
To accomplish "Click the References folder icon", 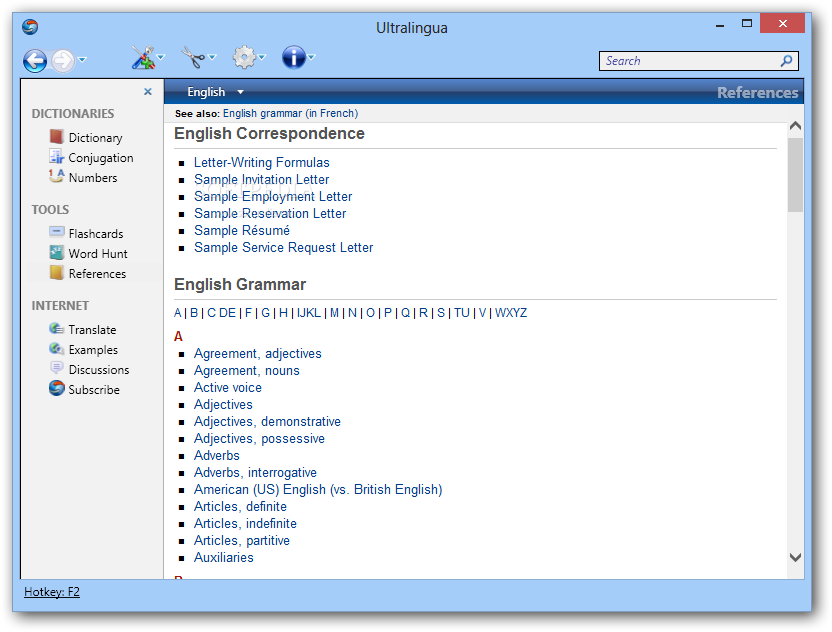I will [x=56, y=273].
